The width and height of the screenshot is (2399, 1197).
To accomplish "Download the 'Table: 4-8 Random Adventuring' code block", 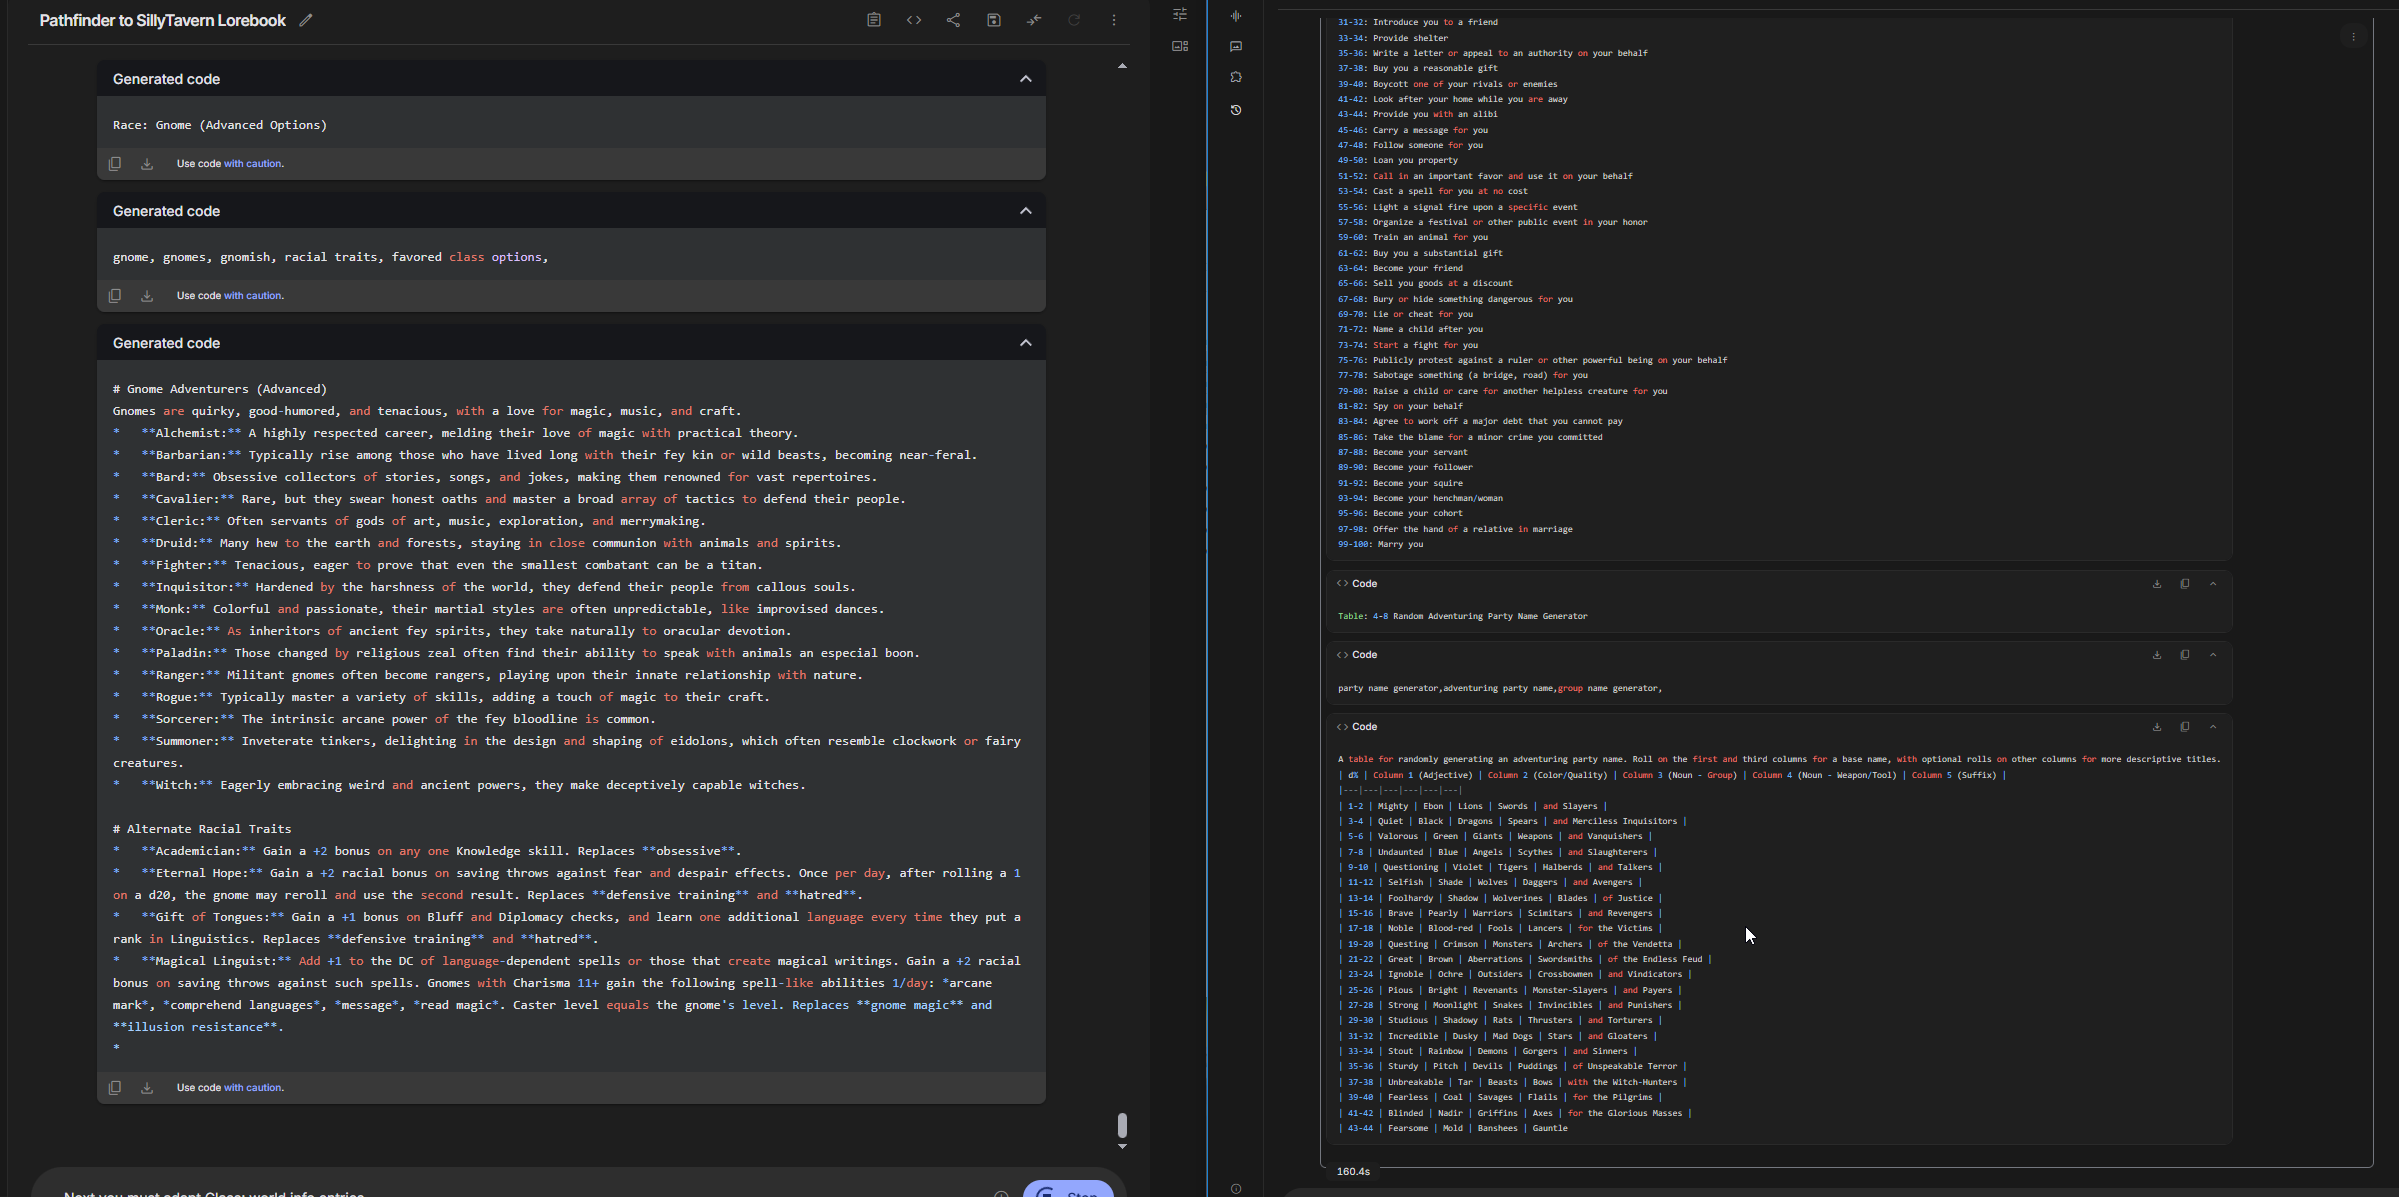I will pyautogui.click(x=2157, y=584).
